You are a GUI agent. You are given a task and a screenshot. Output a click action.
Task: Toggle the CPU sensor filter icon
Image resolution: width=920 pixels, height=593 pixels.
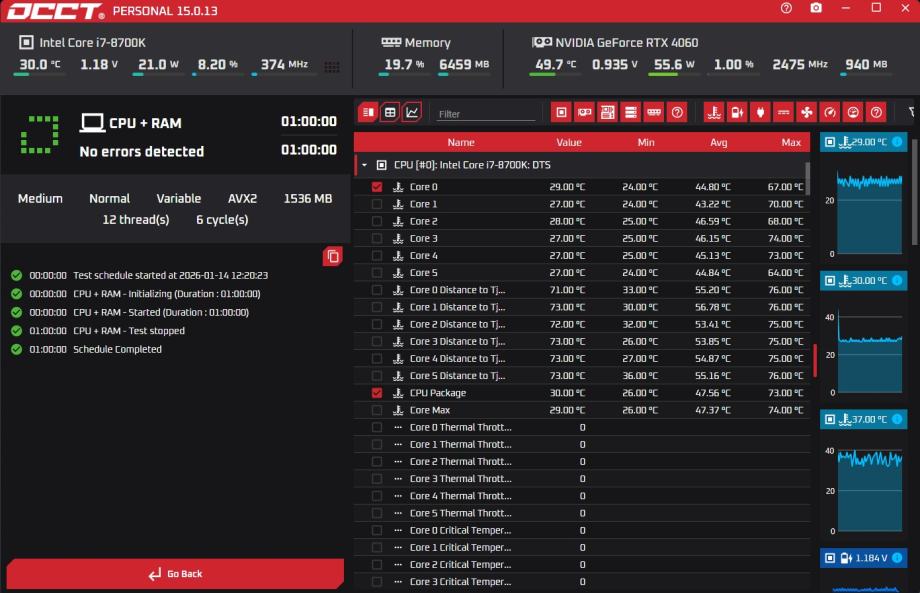coord(562,112)
